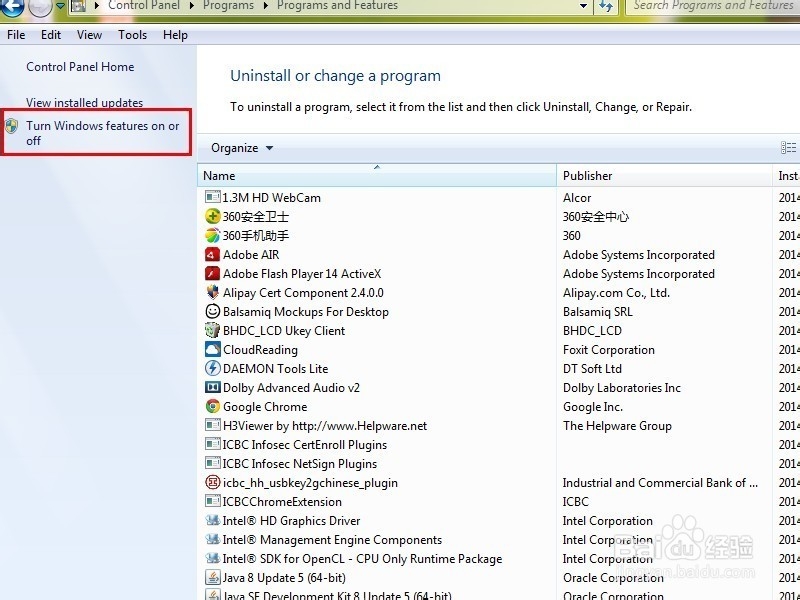Select Google Chrome program name
Image resolution: width=800 pixels, height=600 pixels.
(265, 407)
